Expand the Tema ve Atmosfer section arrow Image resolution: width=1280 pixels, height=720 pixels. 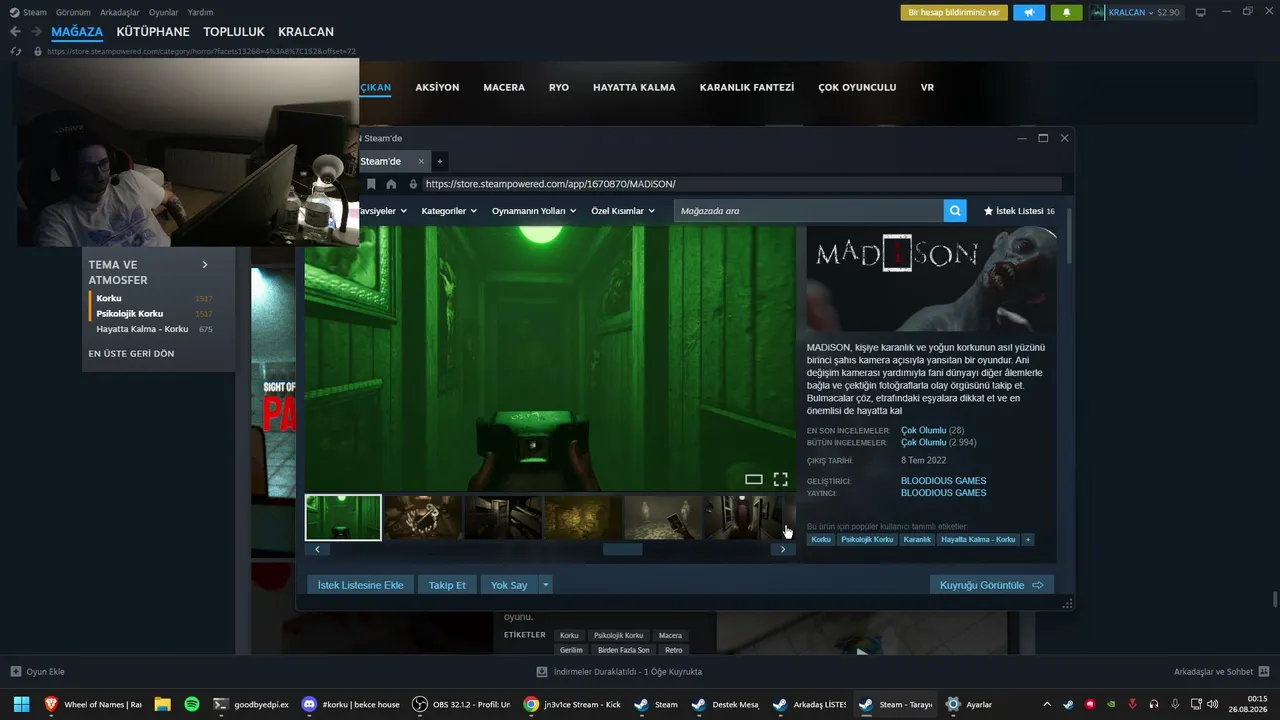(x=205, y=265)
